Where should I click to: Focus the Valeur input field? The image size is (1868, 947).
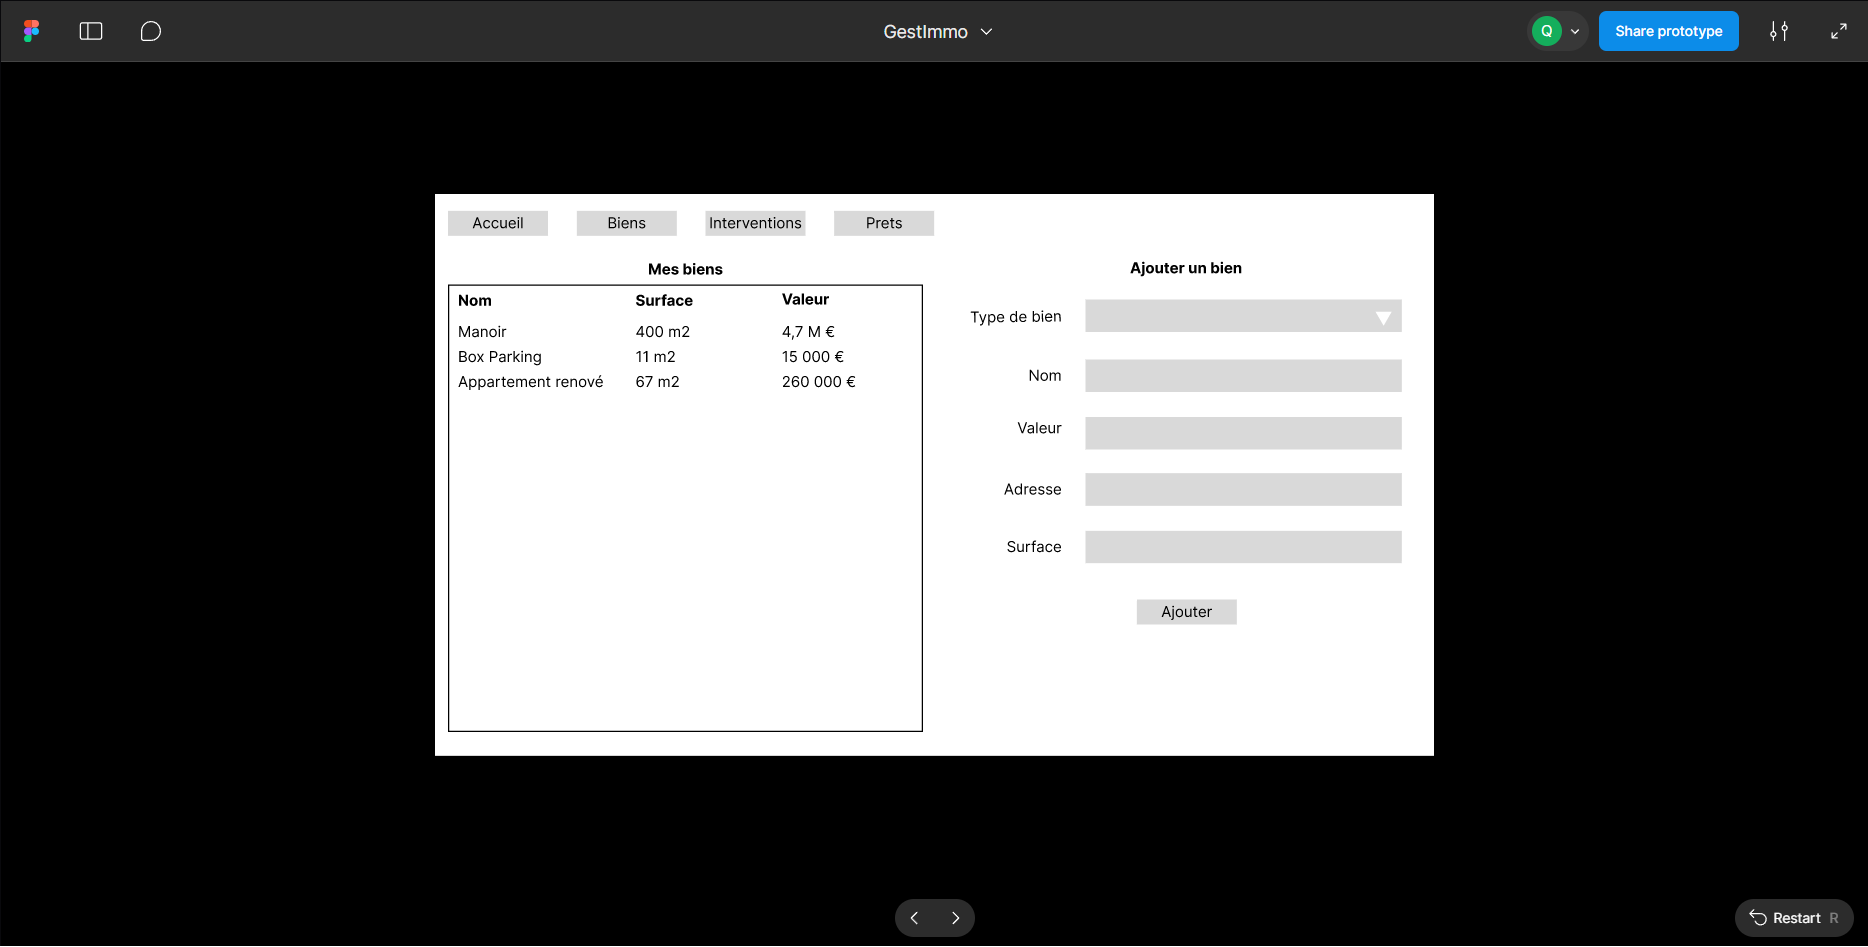tap(1243, 433)
